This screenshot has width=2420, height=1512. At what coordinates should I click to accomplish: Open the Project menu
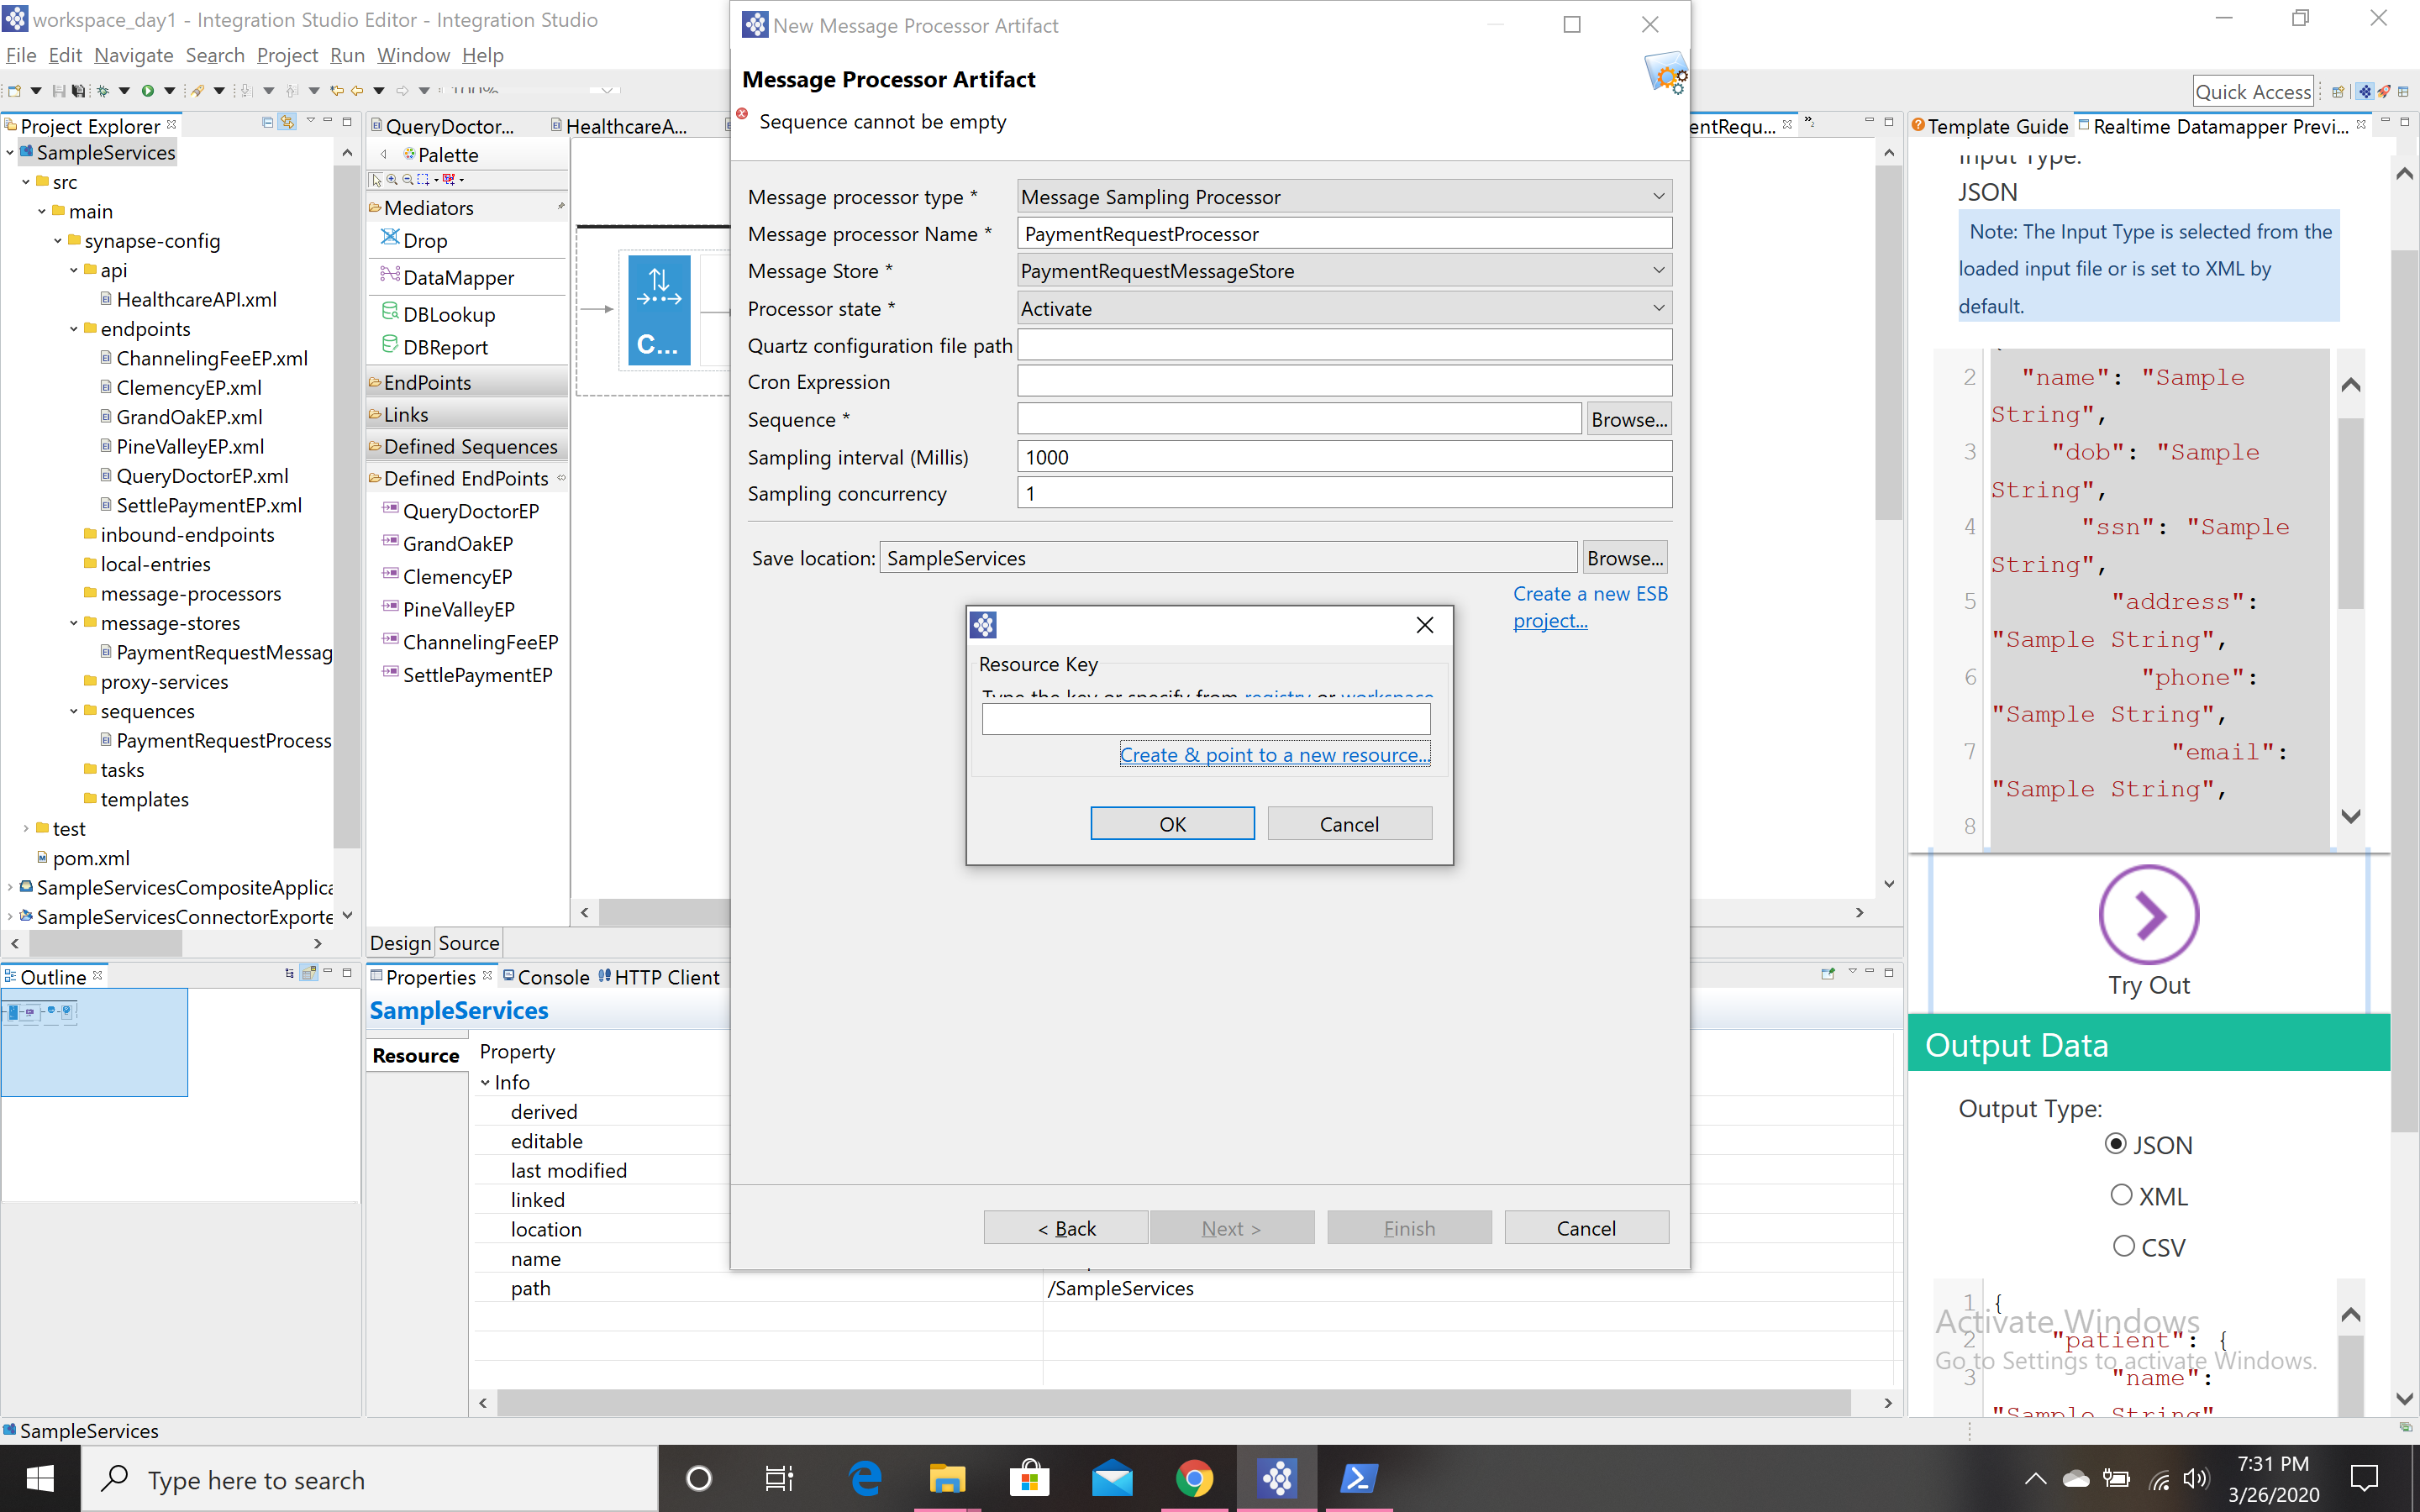click(x=287, y=55)
